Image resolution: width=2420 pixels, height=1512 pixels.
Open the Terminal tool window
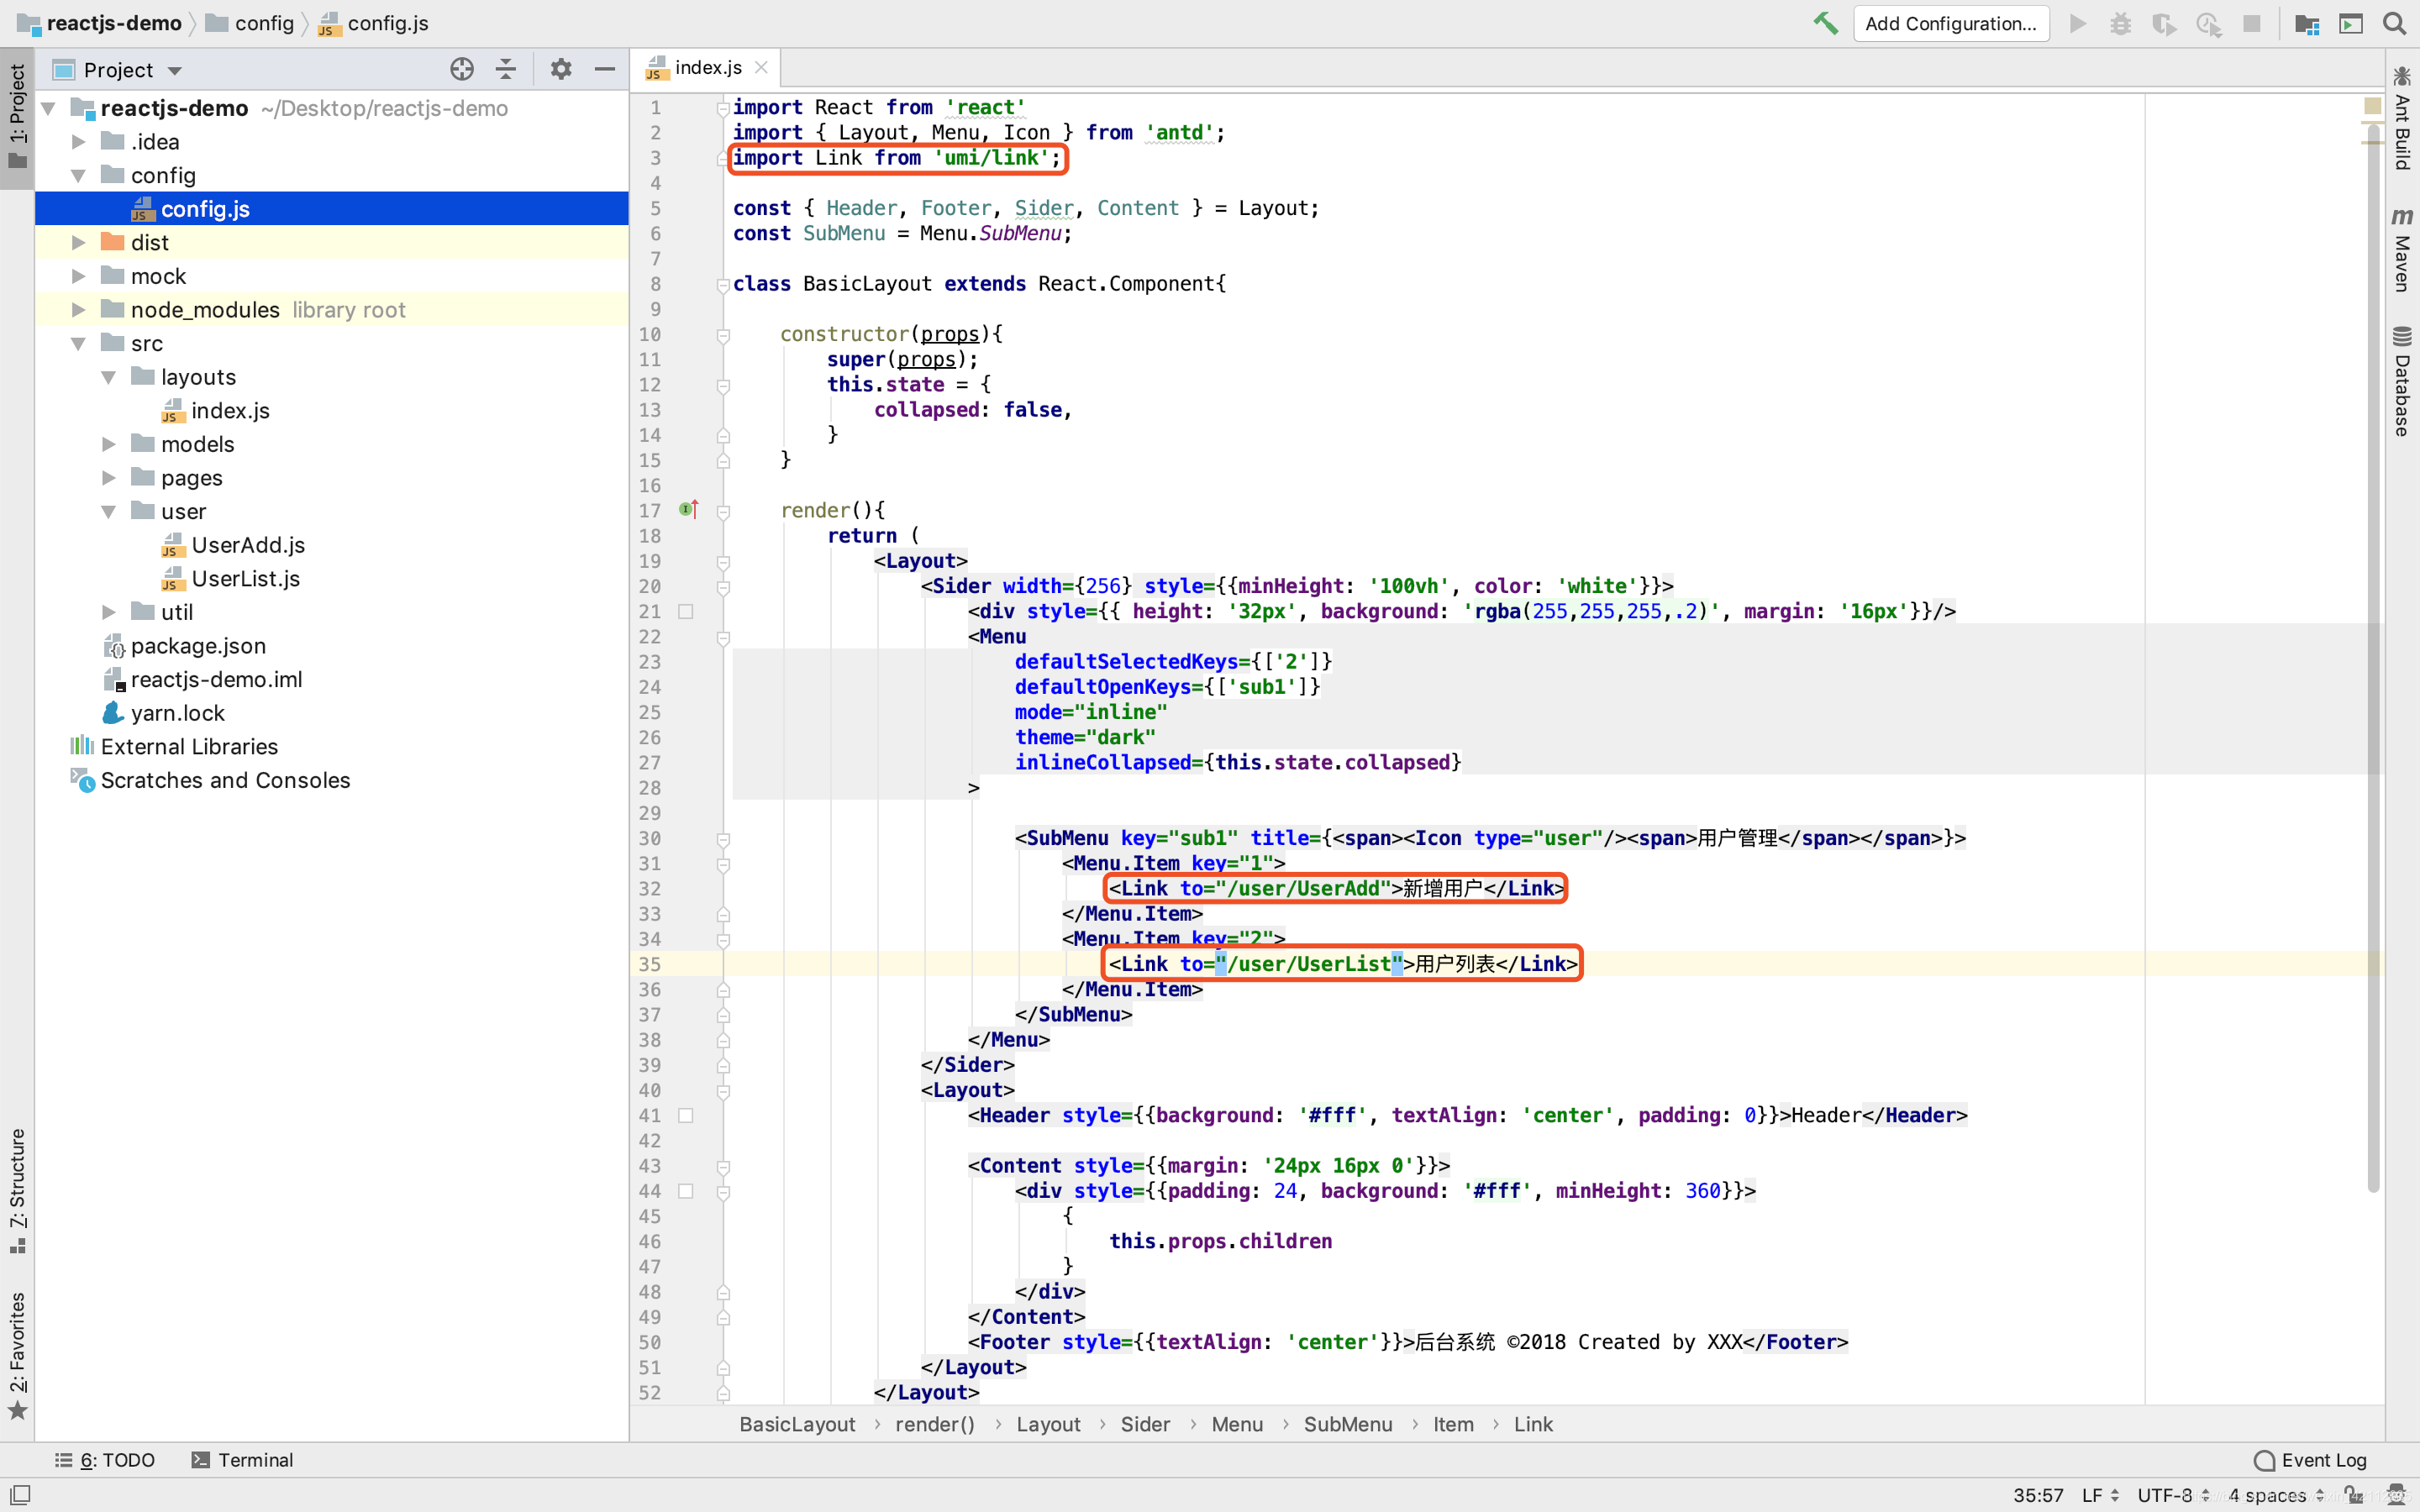(x=242, y=1460)
